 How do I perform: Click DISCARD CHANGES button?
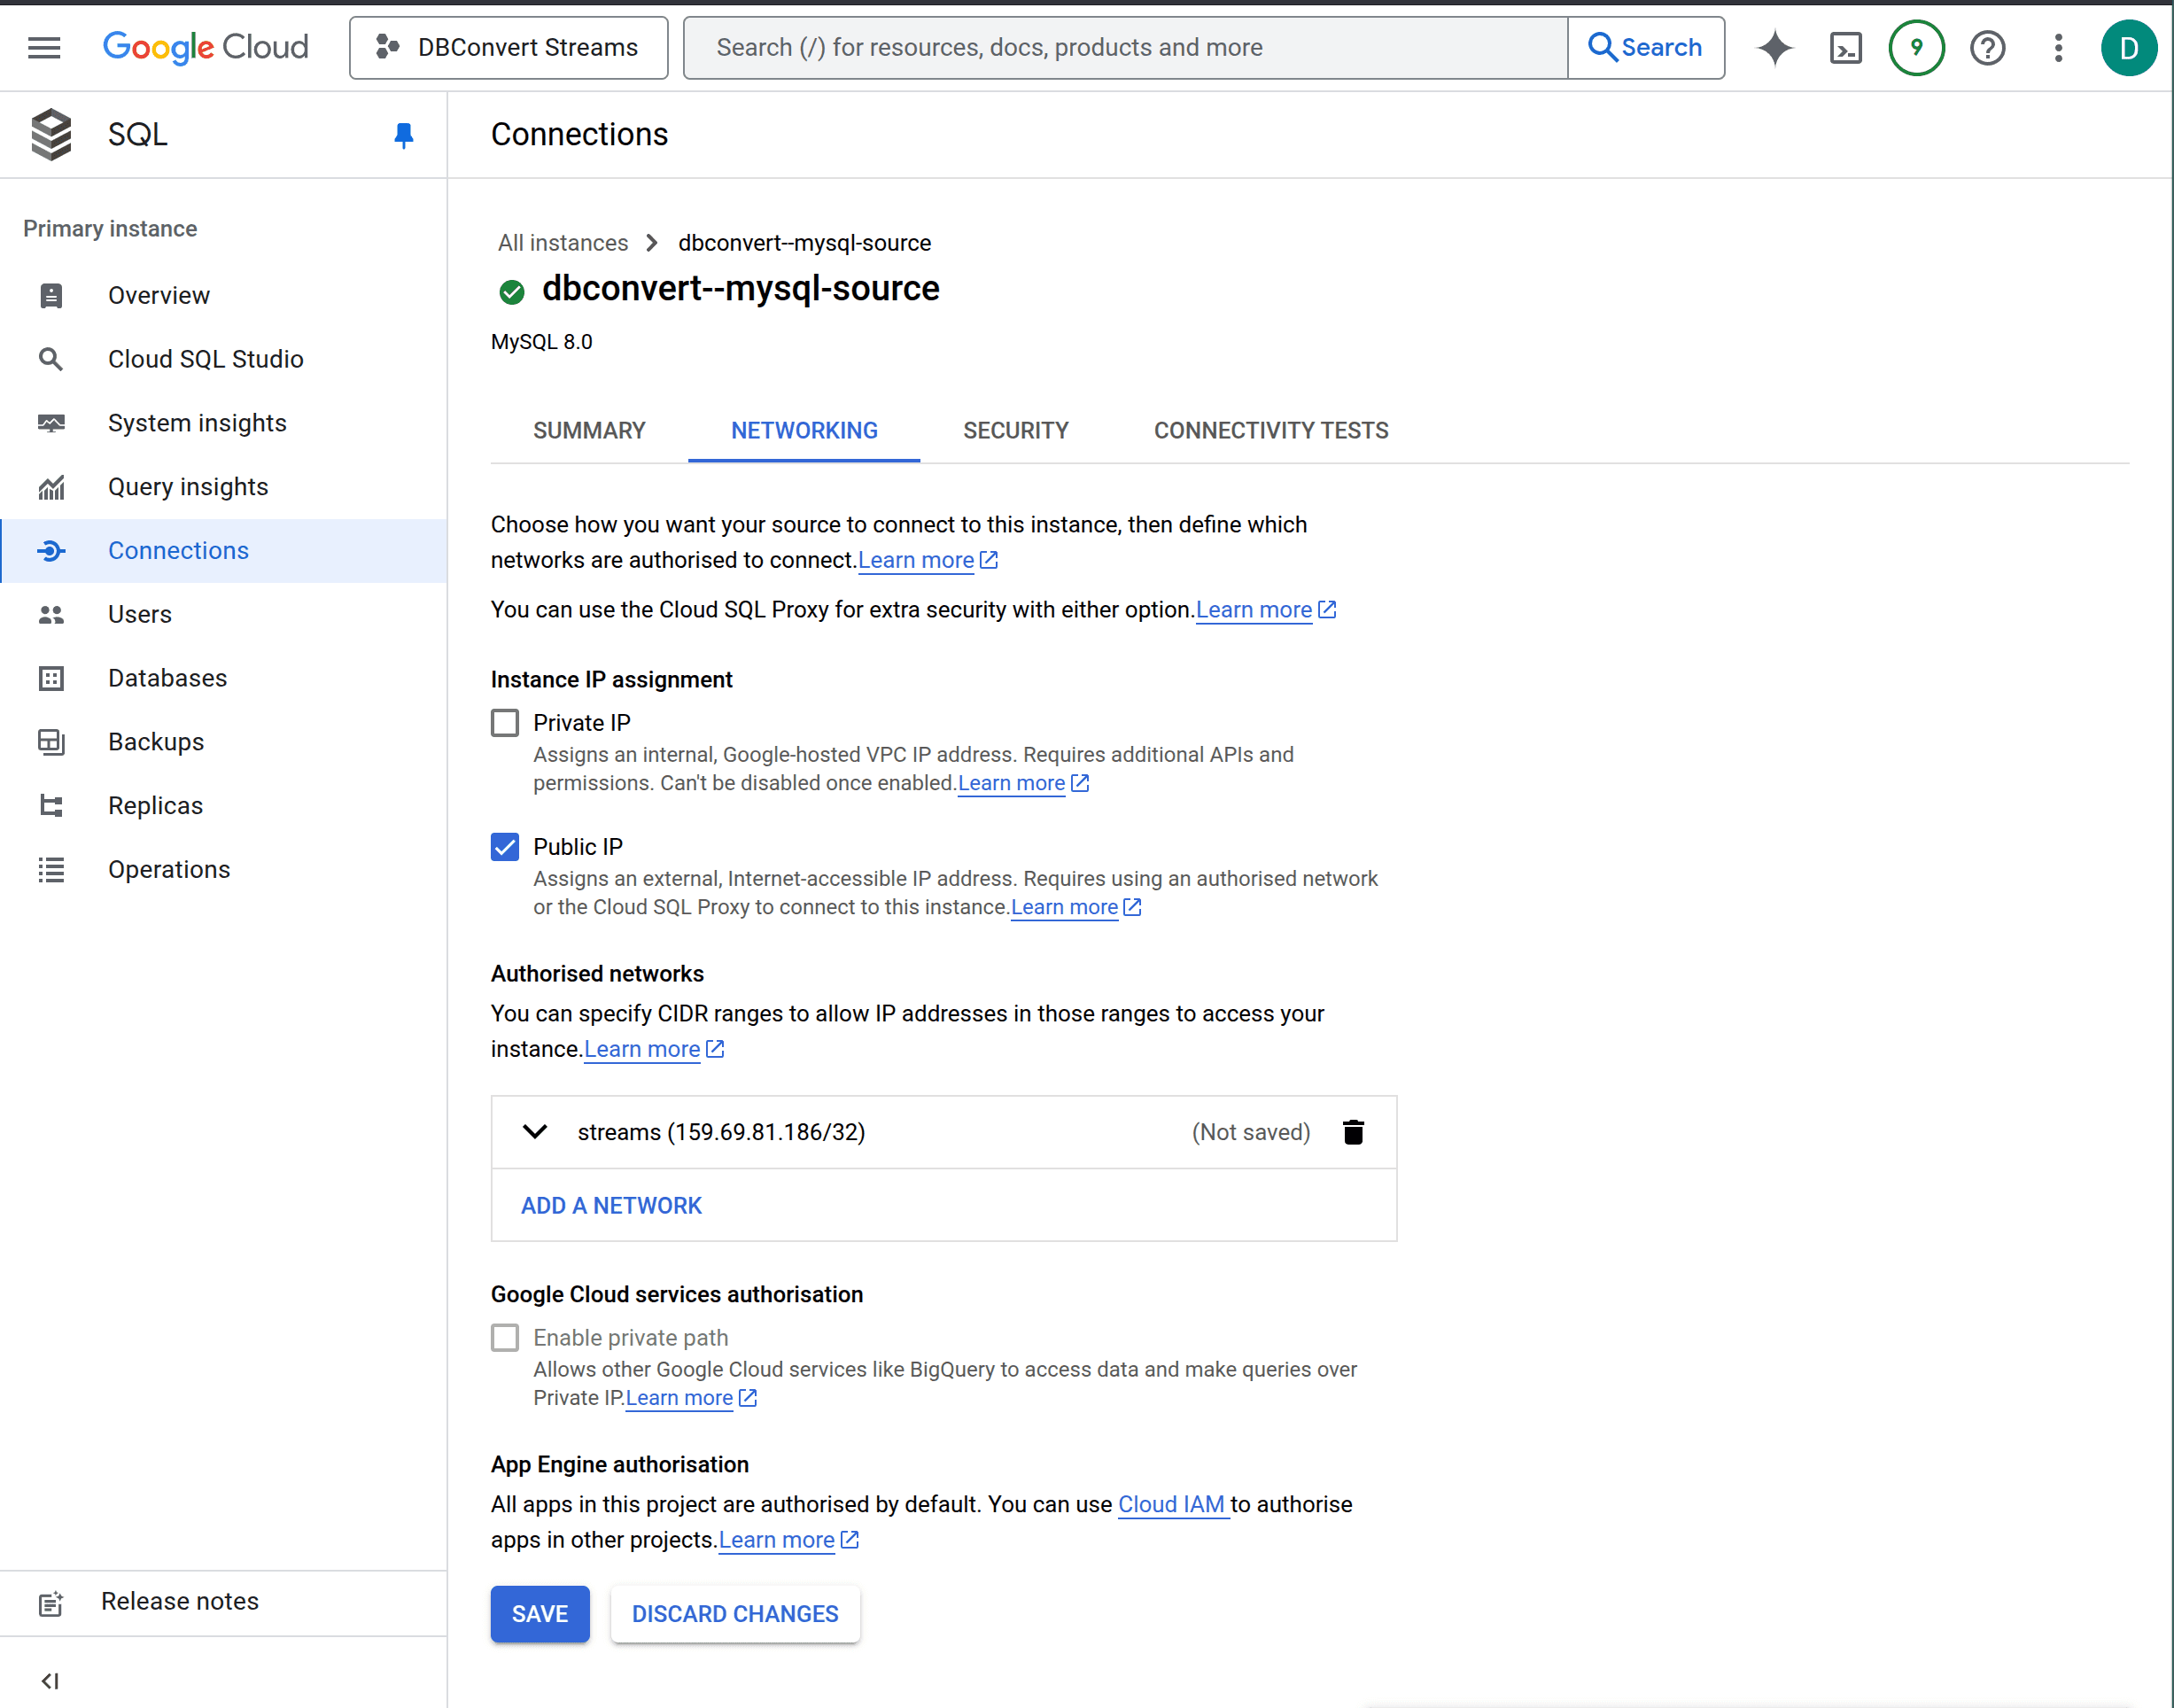pos(735,1614)
